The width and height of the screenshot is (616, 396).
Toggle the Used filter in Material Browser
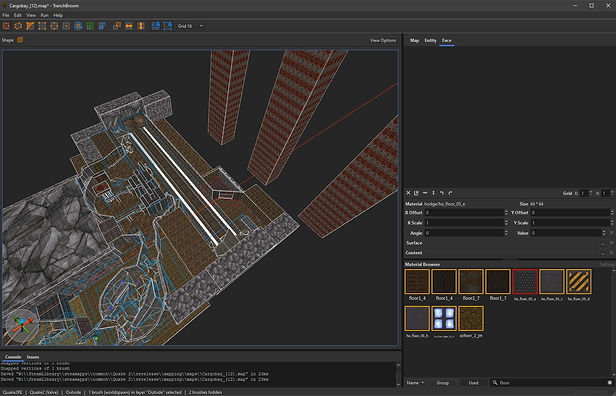point(473,383)
